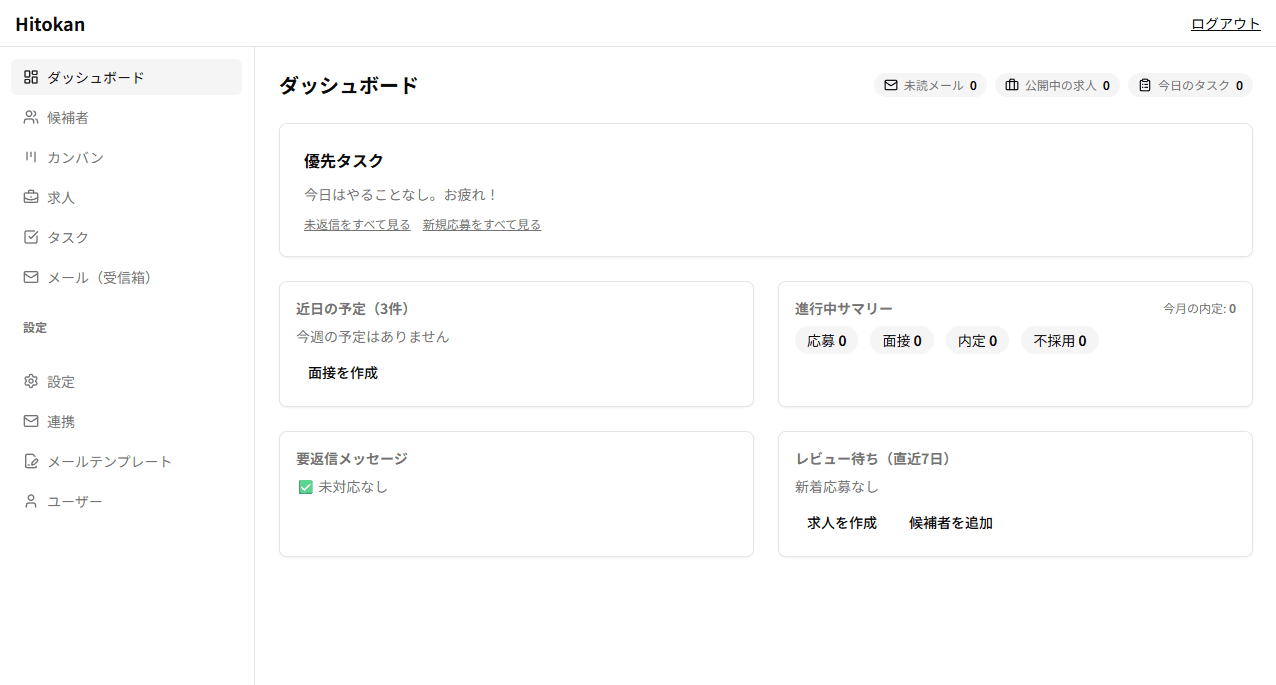Click the ユーザー person icon in sidebar

pos(33,501)
